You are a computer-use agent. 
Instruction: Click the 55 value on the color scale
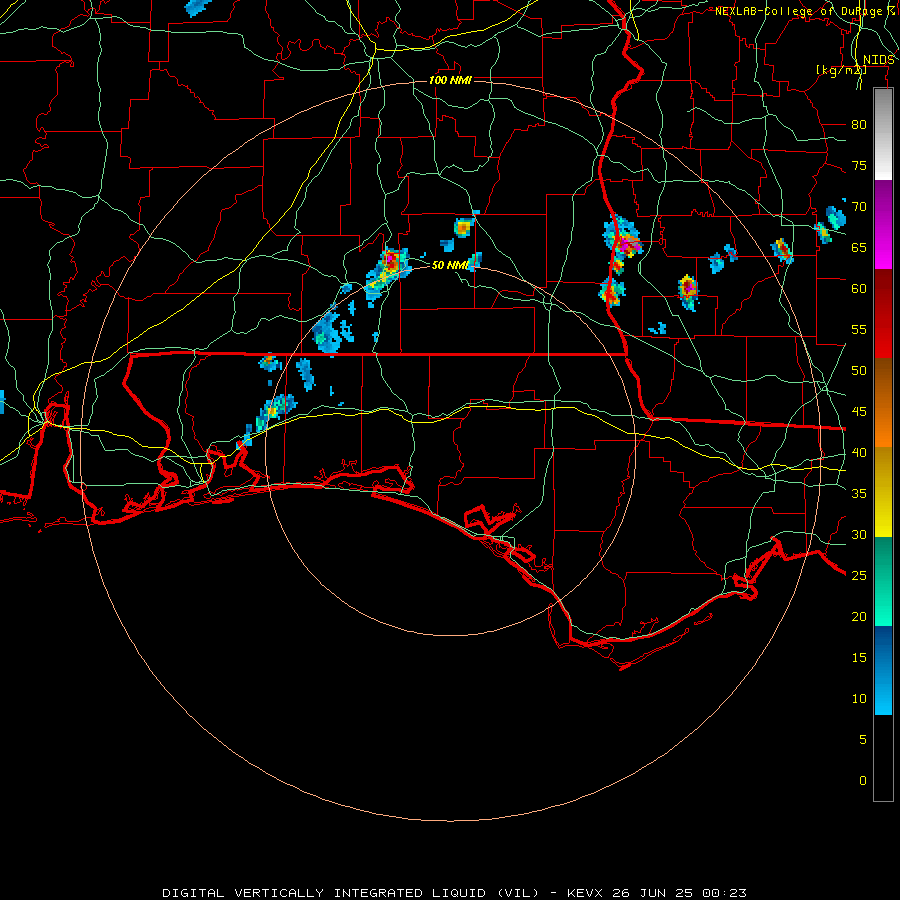[x=859, y=329]
